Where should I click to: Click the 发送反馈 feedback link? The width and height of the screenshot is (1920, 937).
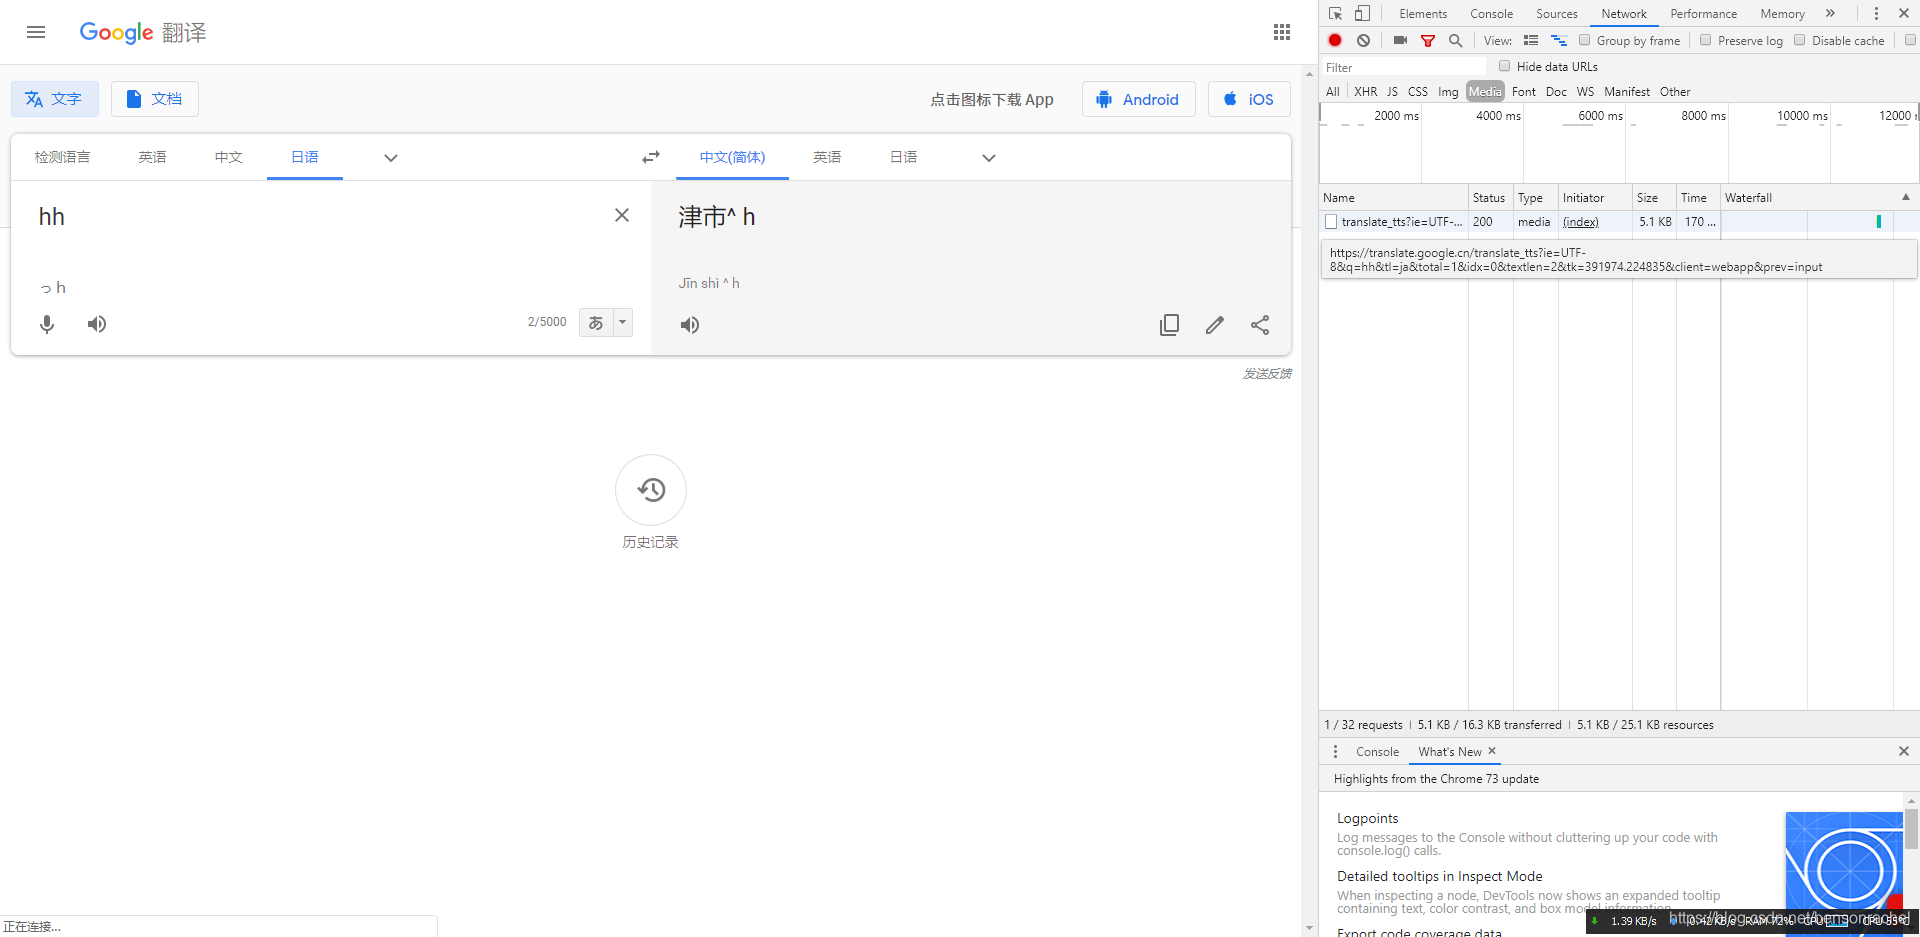pyautogui.click(x=1267, y=373)
